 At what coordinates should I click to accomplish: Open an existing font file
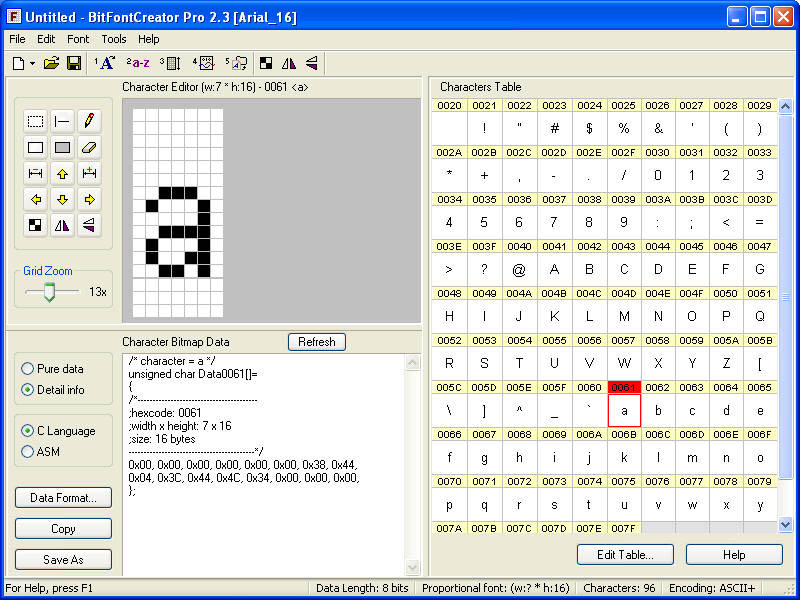51,62
